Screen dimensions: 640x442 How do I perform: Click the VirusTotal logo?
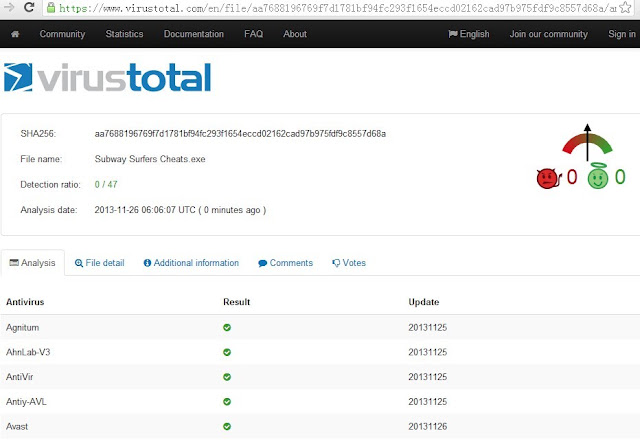tap(108, 77)
